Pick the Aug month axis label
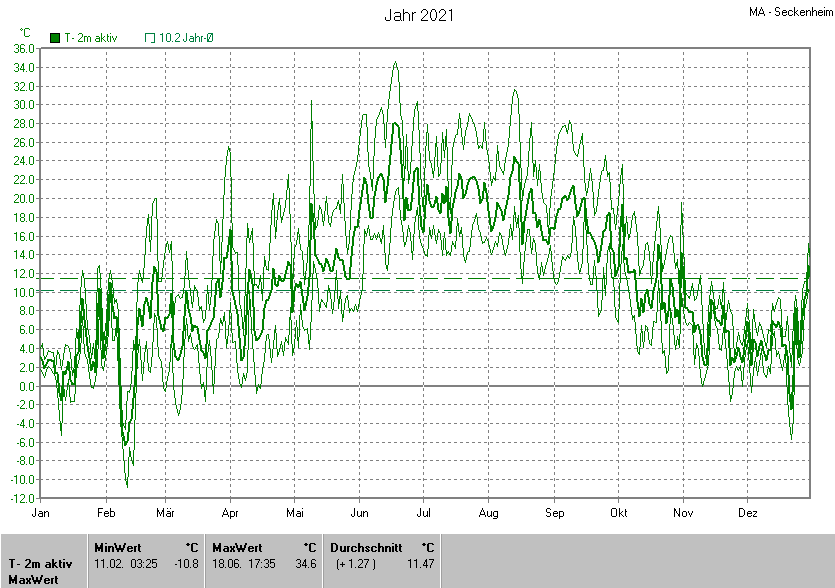 pos(488,512)
